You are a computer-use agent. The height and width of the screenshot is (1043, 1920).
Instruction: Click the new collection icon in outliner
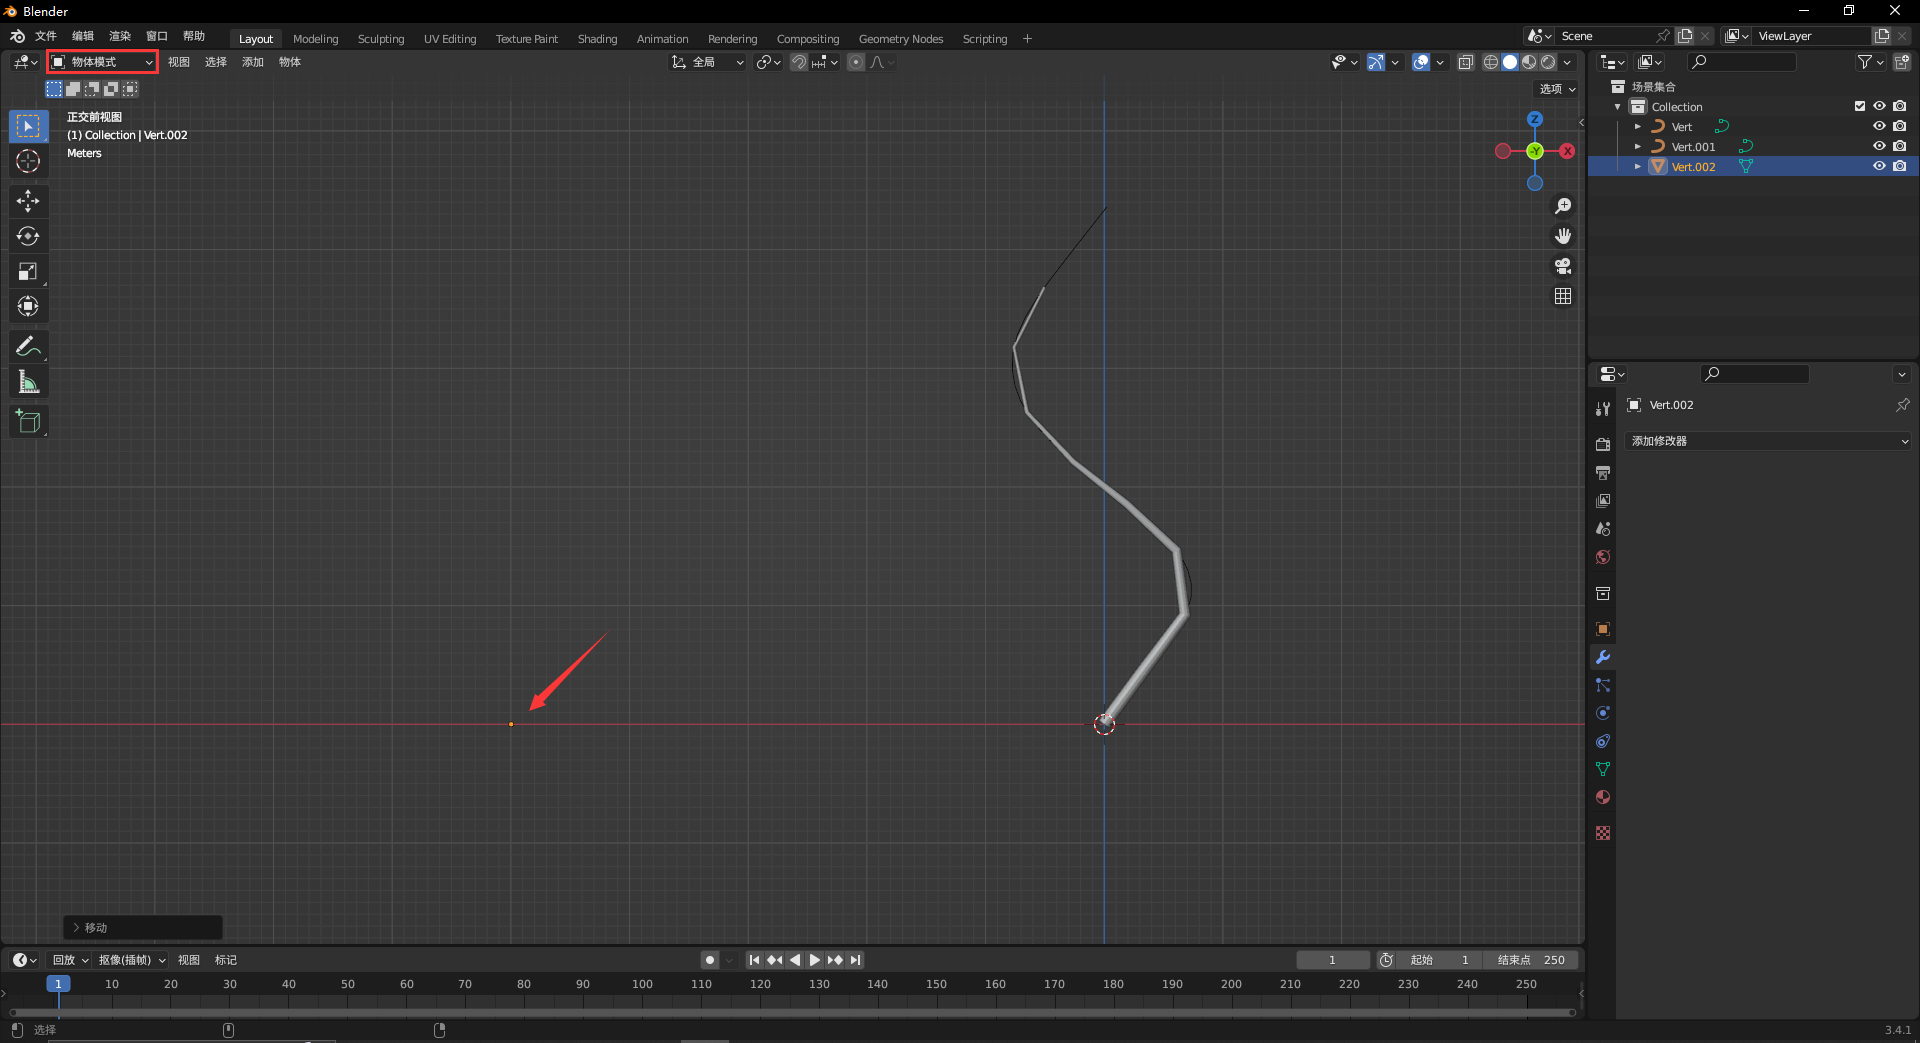point(1902,62)
